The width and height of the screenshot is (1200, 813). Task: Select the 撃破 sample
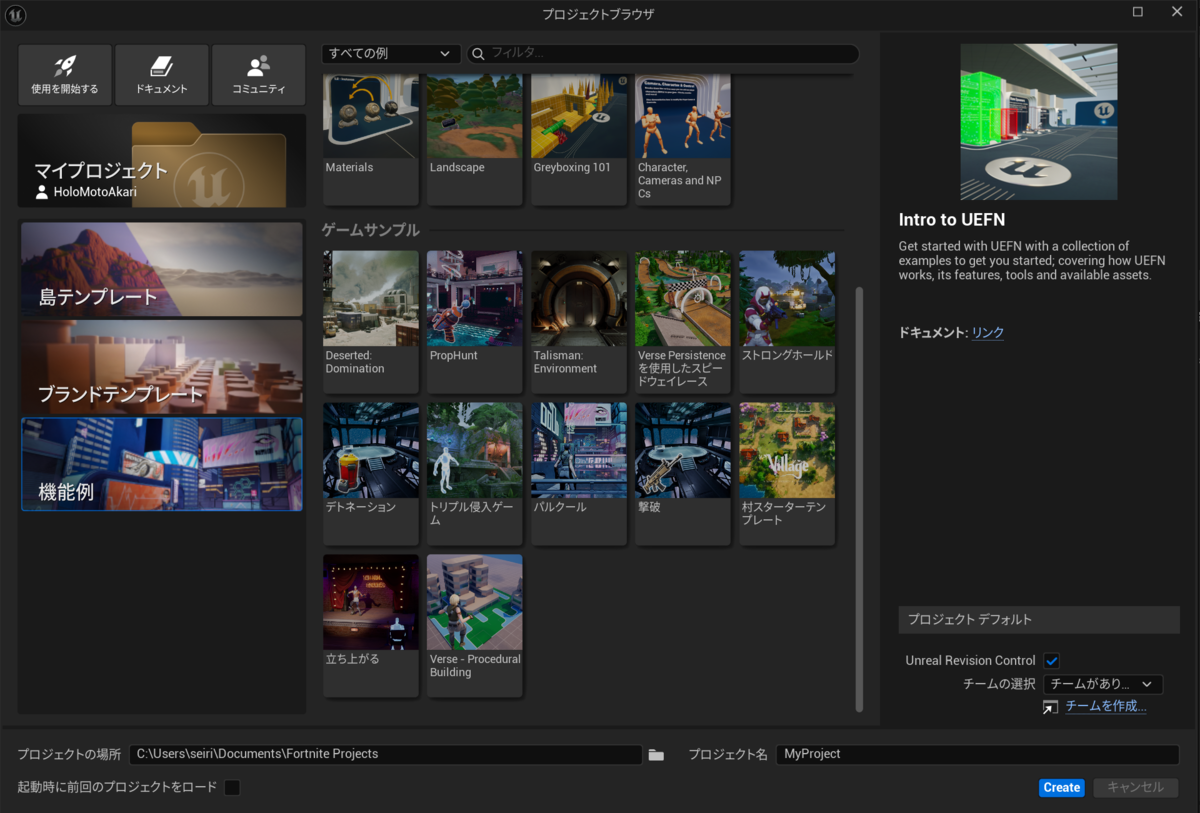pyautogui.click(x=683, y=474)
